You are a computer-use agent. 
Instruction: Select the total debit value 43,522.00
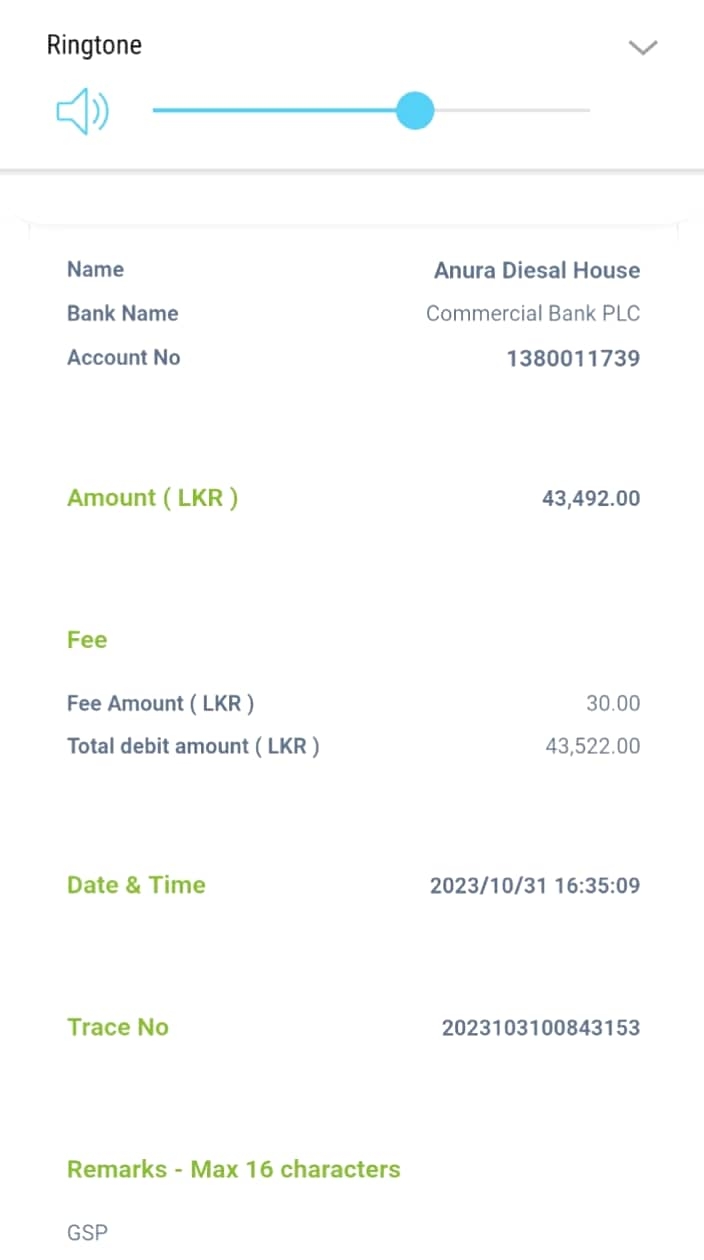pyautogui.click(x=592, y=746)
